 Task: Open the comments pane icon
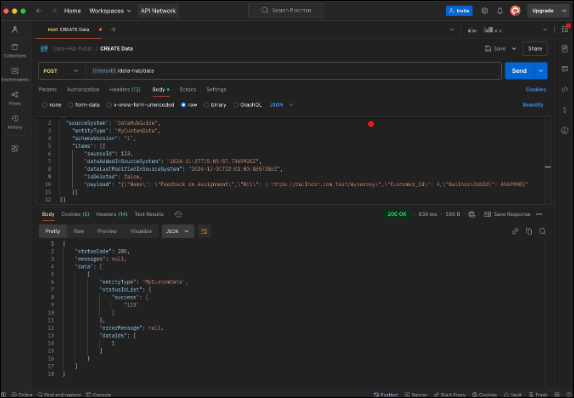point(565,69)
